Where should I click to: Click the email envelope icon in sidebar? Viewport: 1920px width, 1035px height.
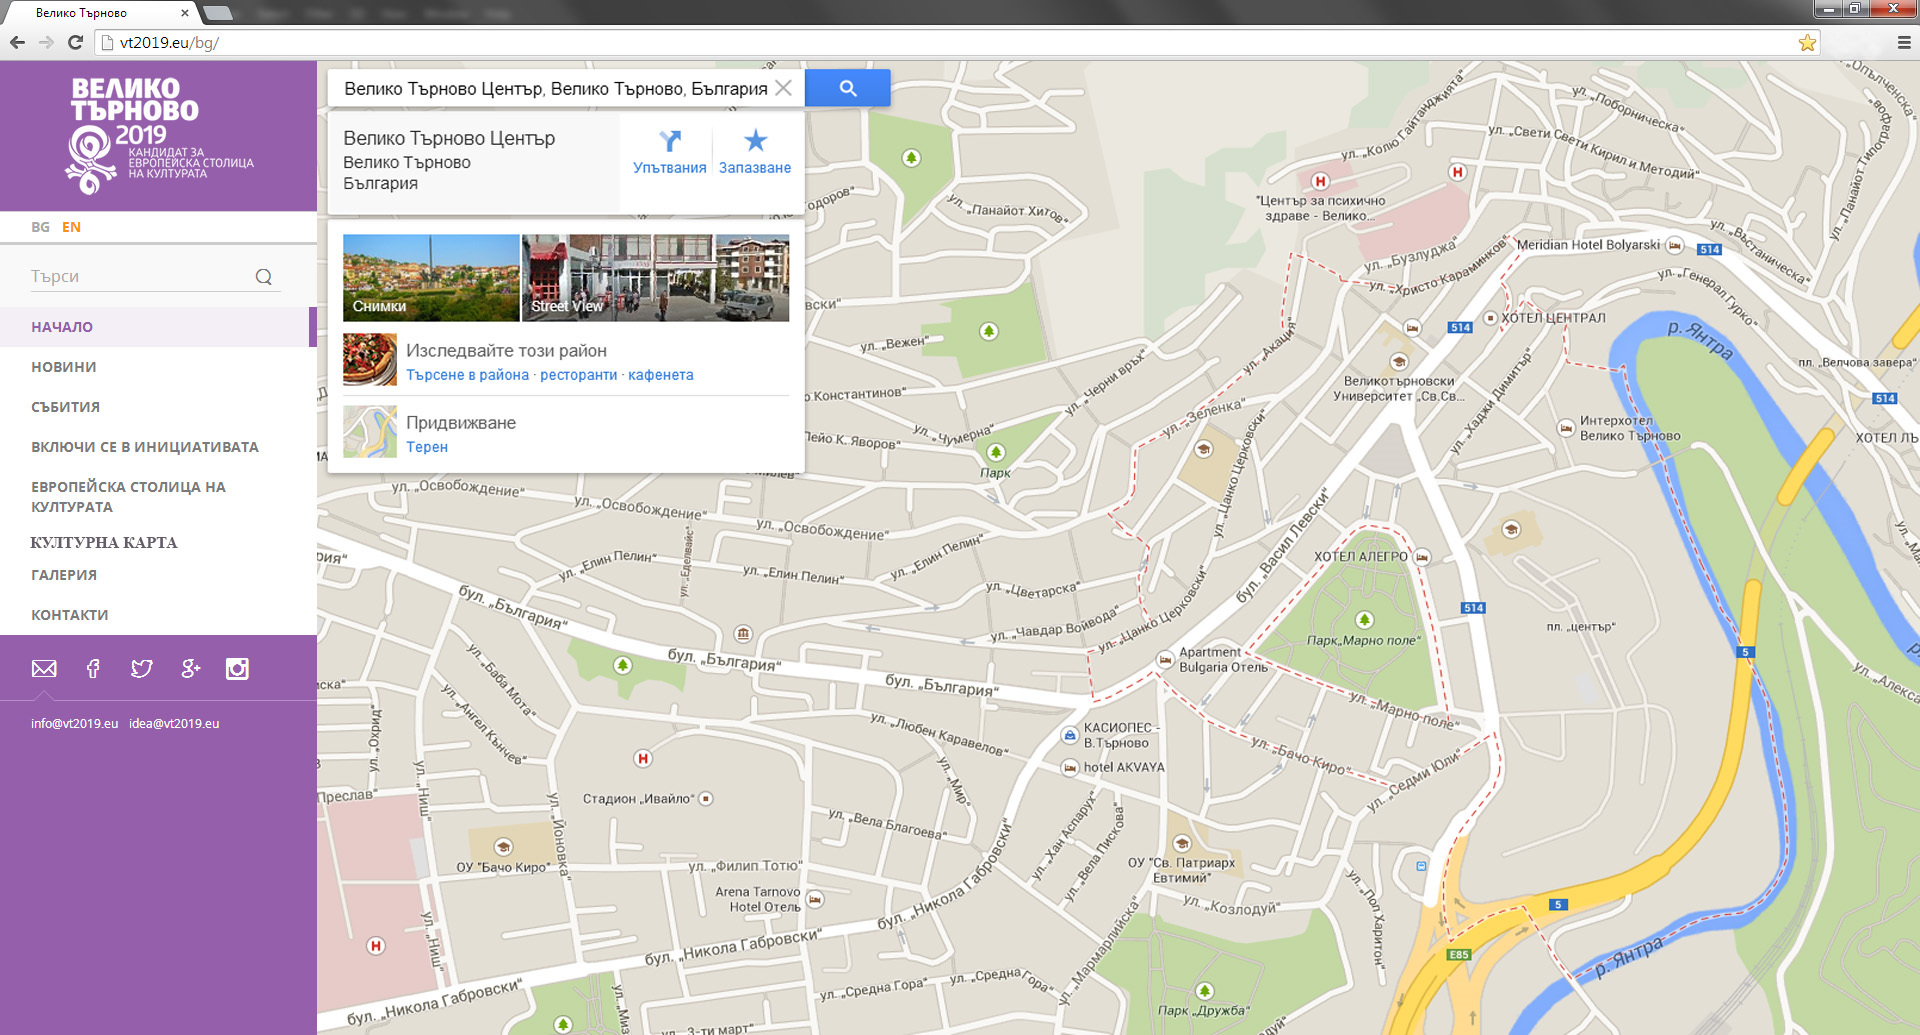pos(44,669)
